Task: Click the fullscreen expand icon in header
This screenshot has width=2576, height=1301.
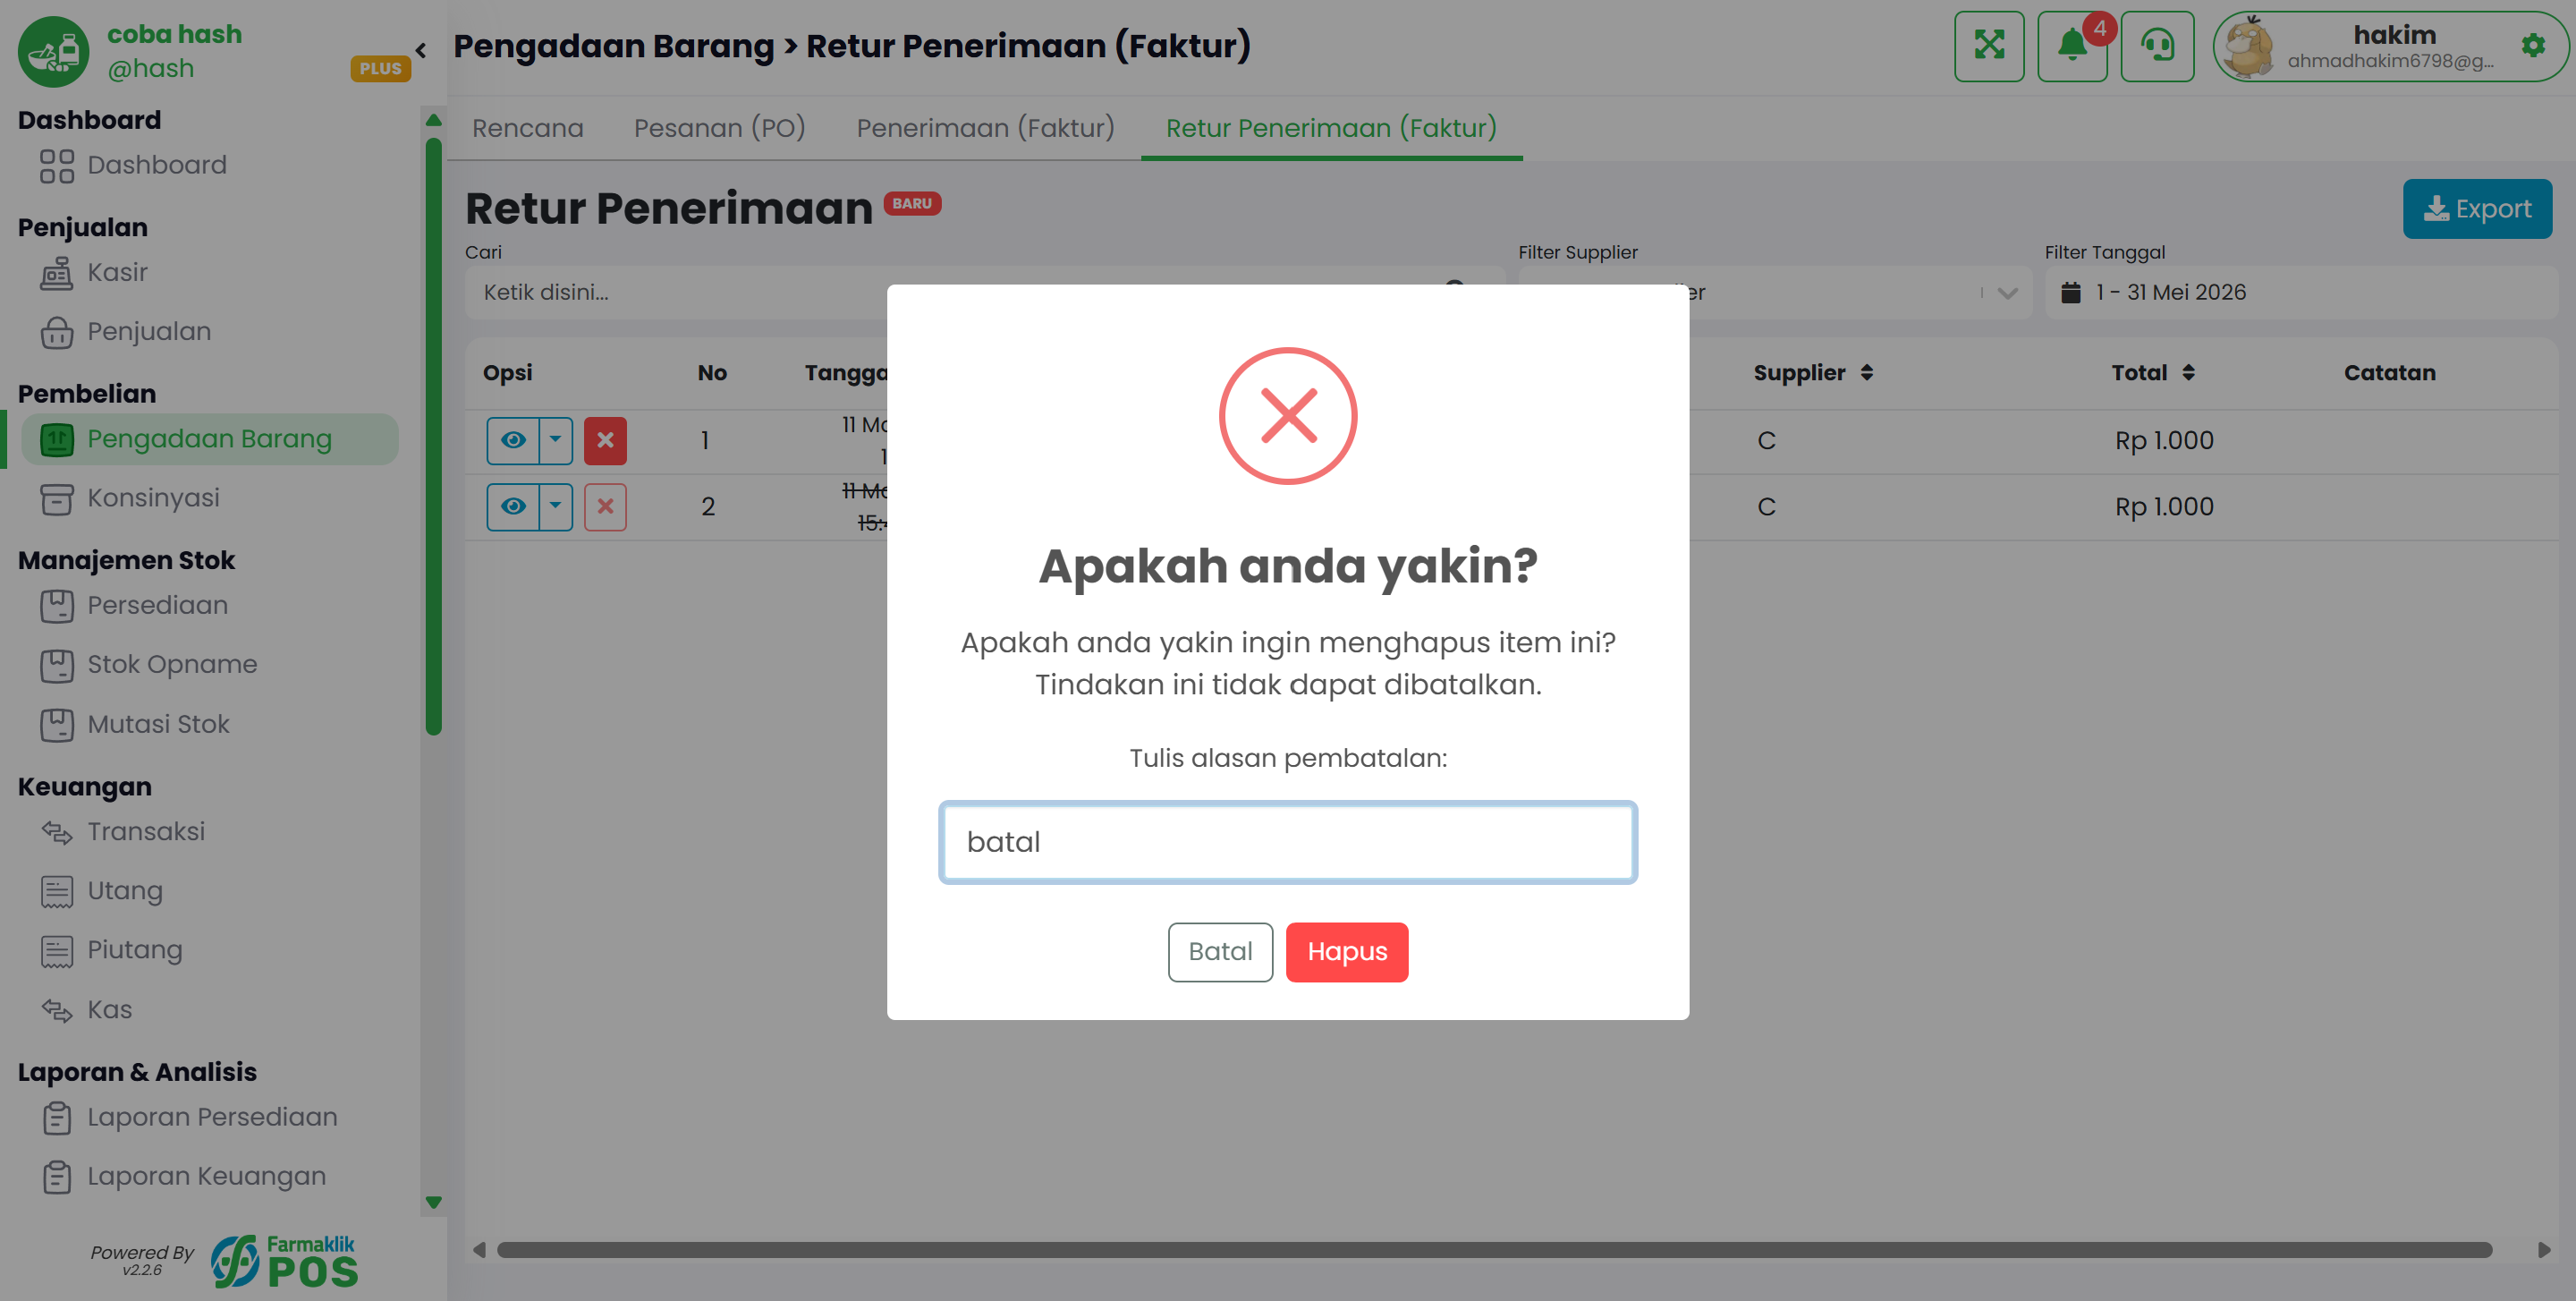Action: click(1988, 46)
